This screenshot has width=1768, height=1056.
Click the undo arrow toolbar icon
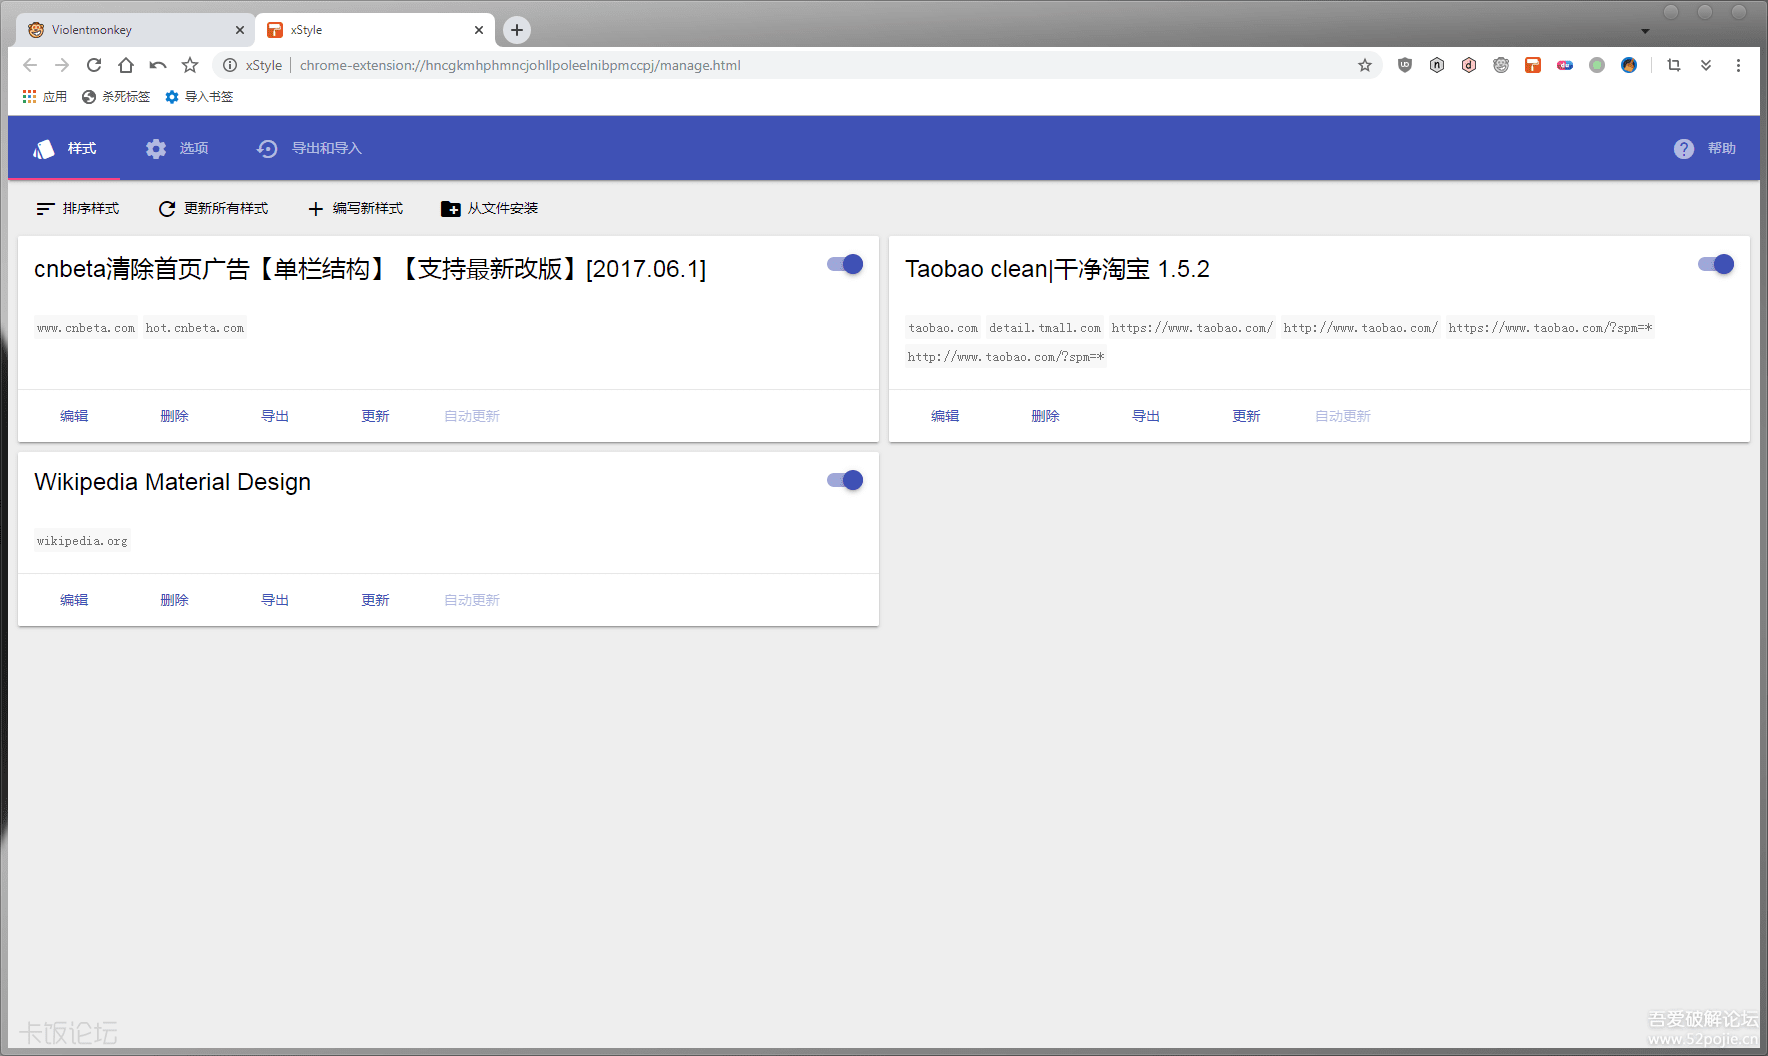point(158,65)
